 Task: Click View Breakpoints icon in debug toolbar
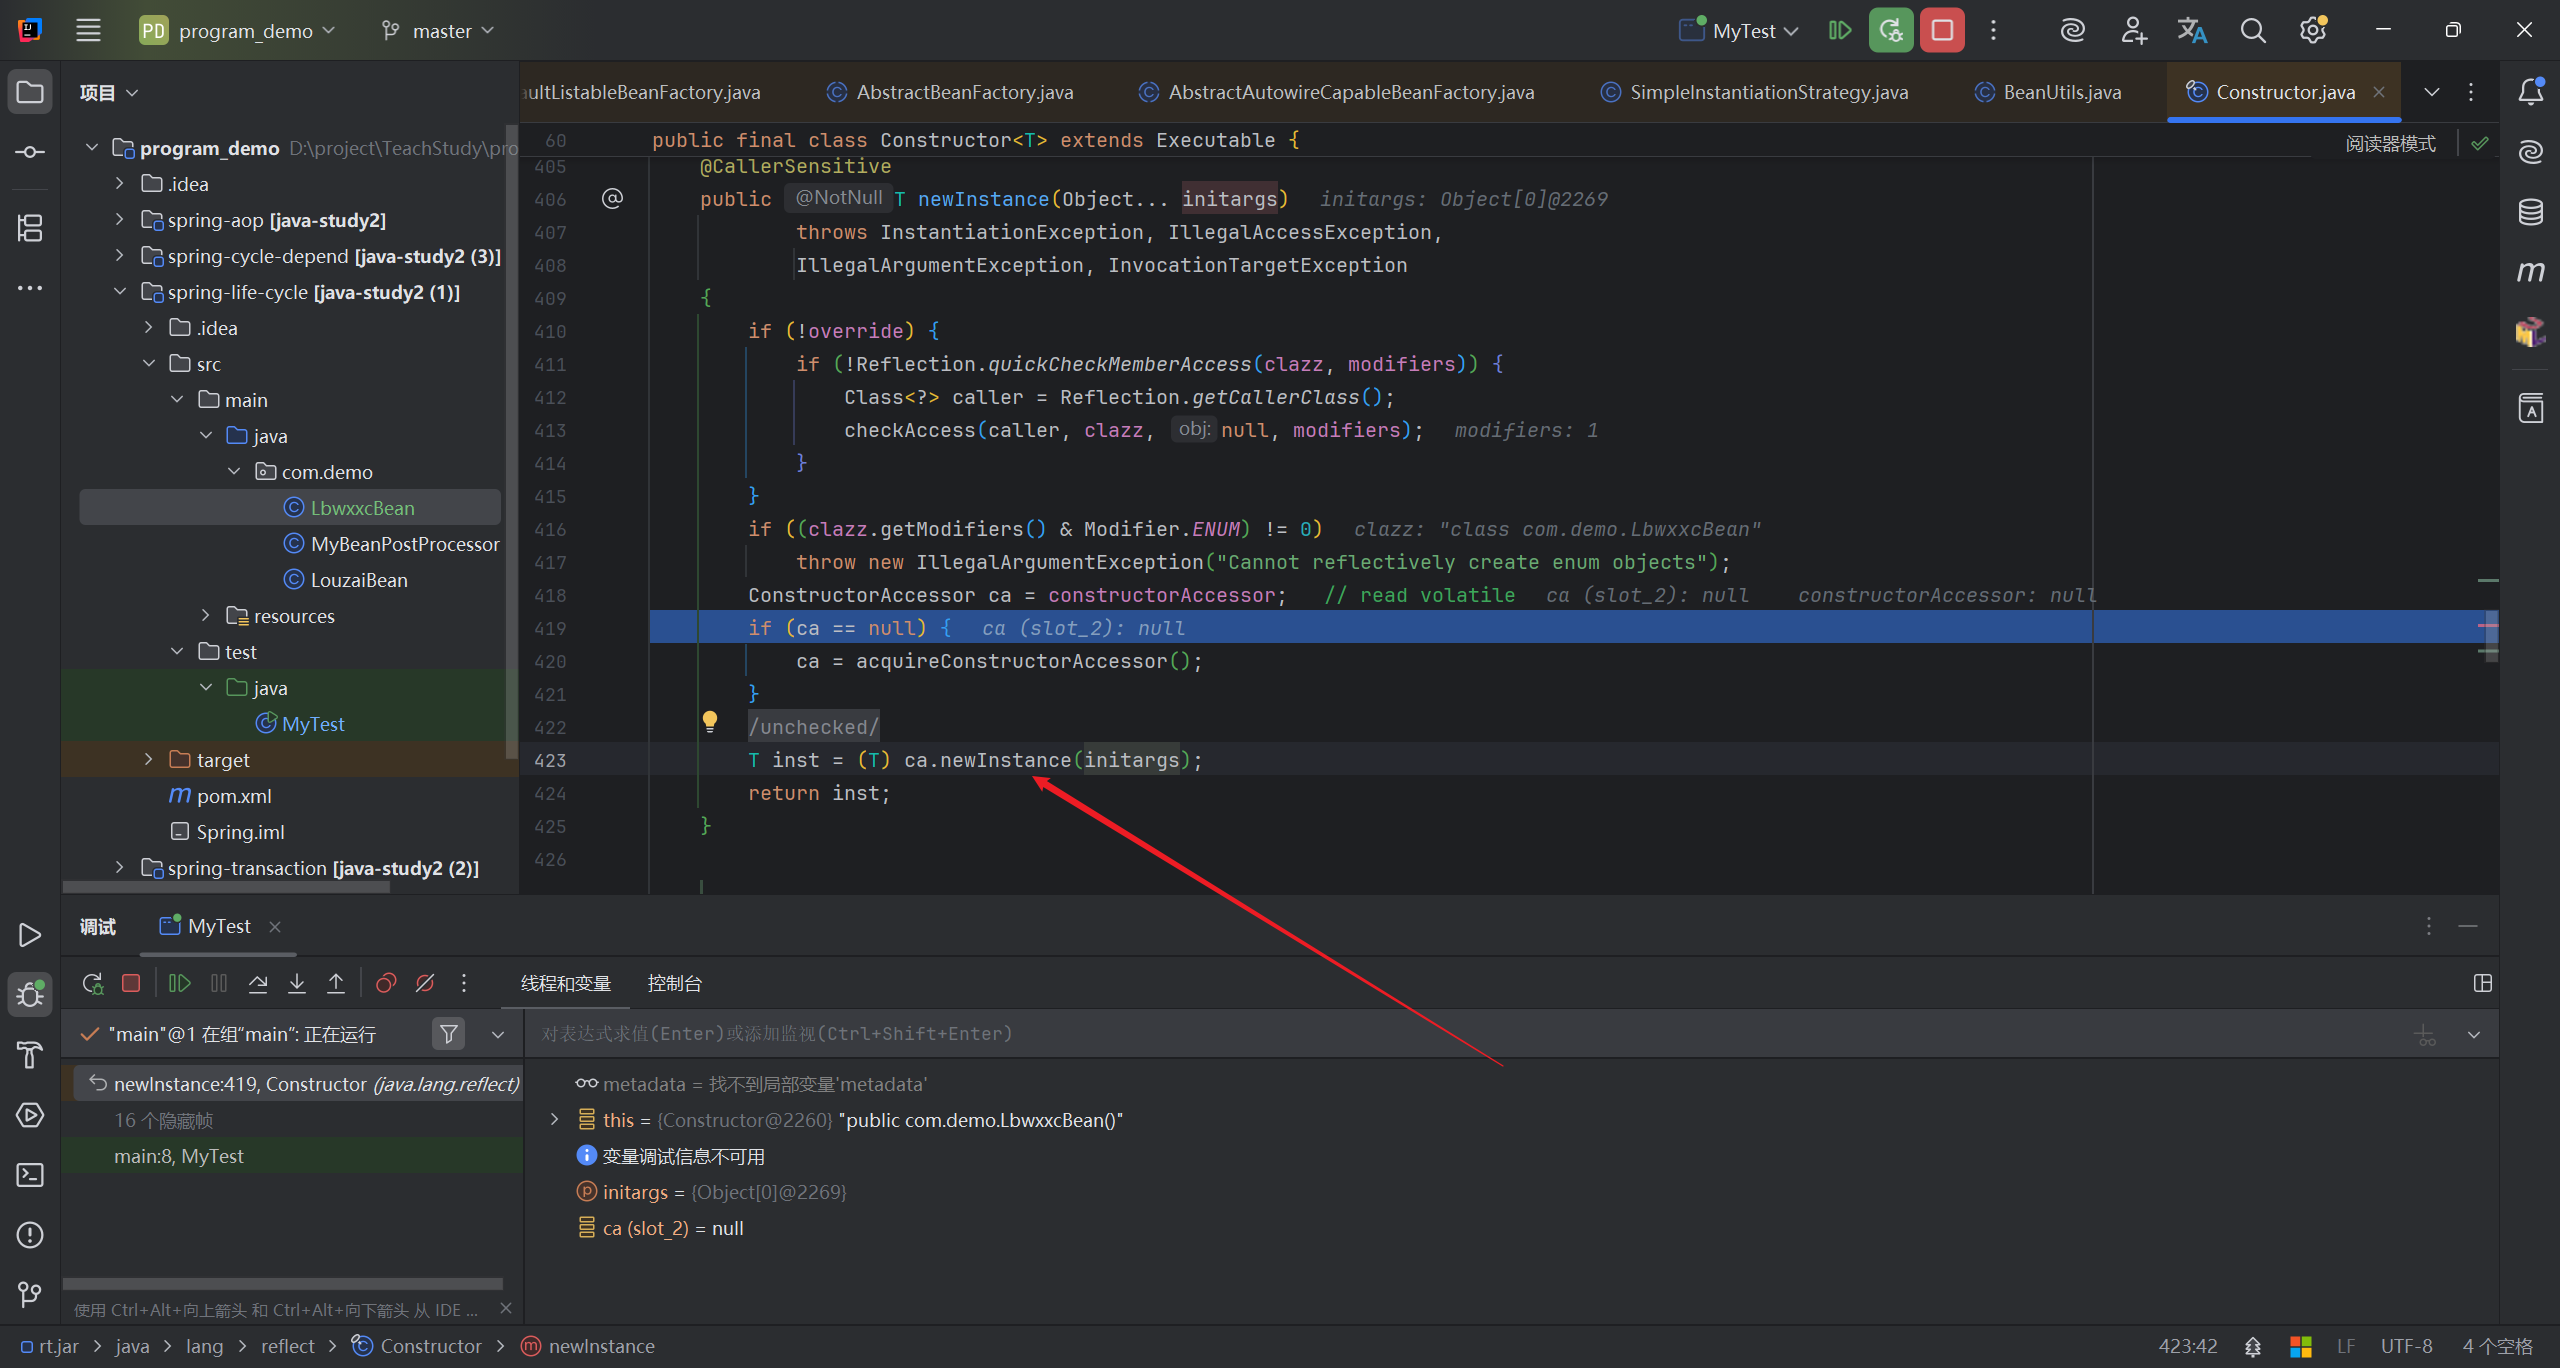click(386, 983)
